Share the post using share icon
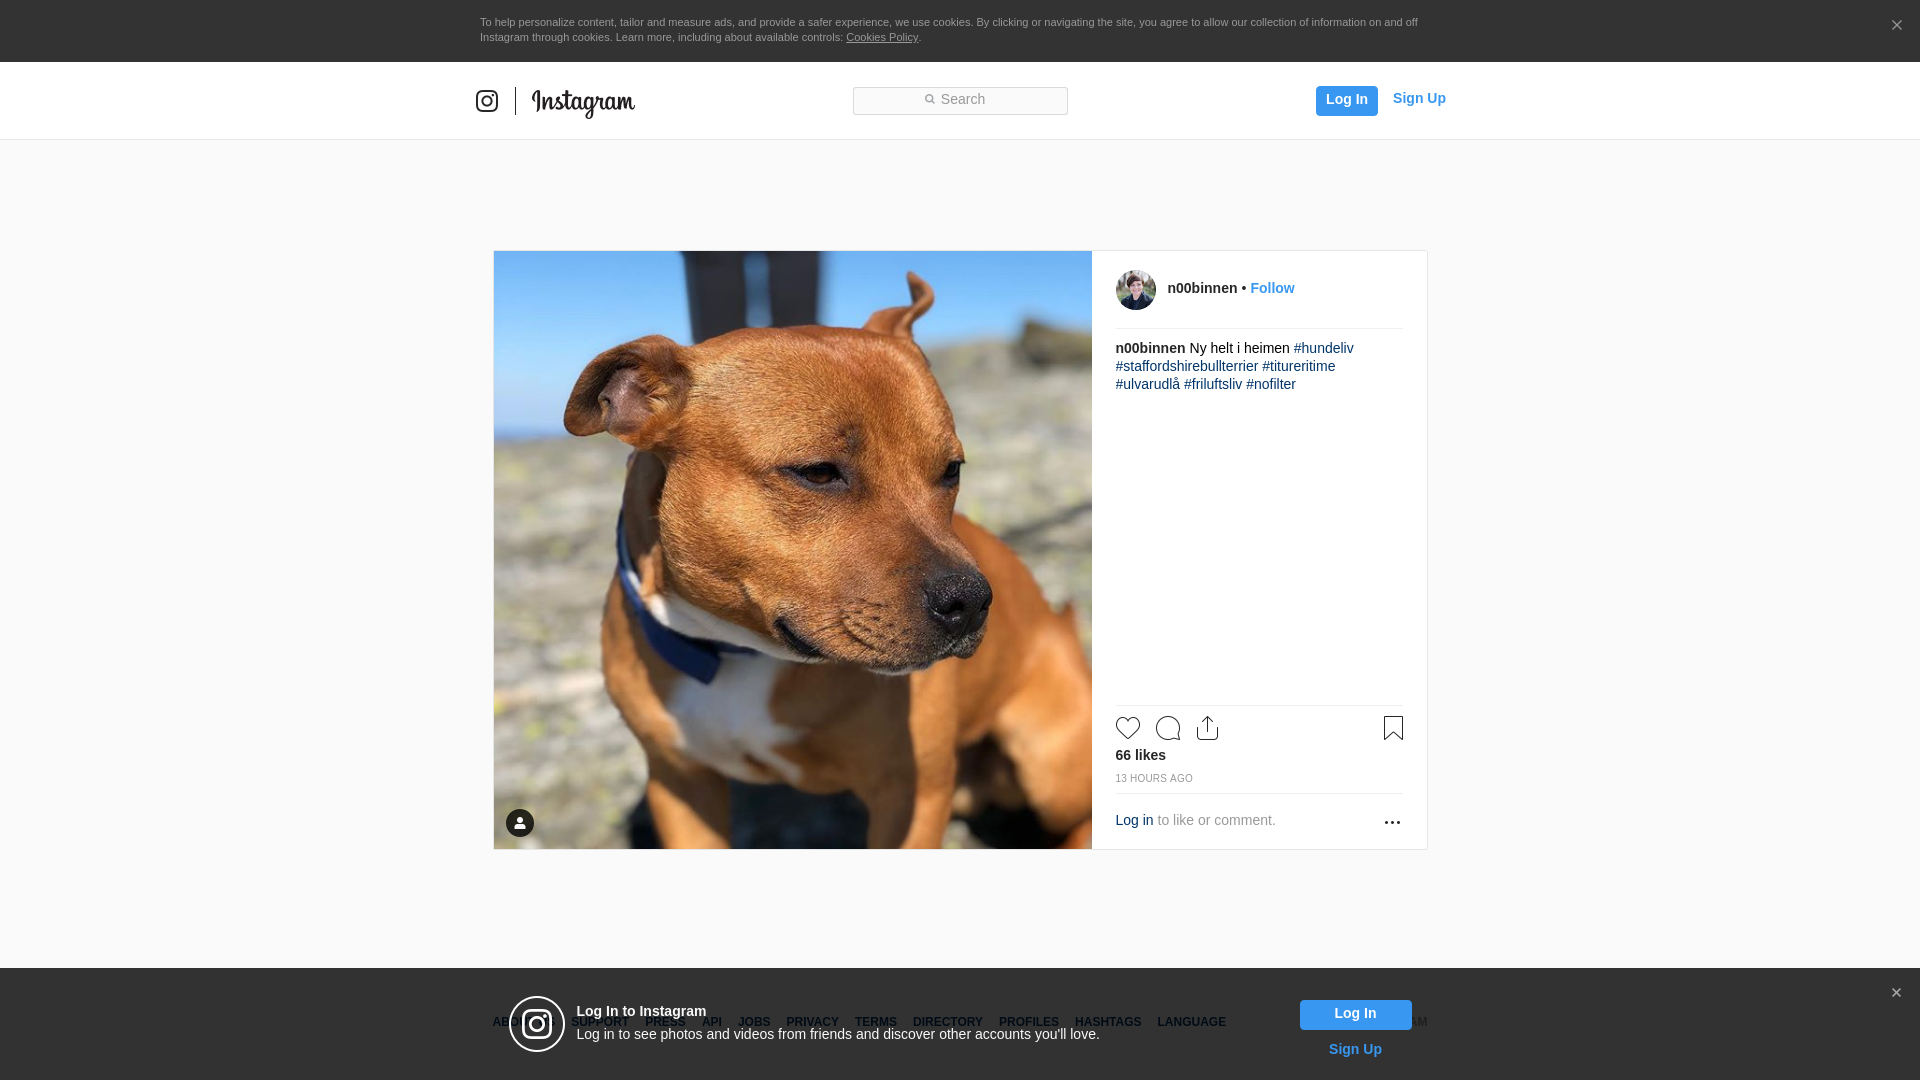Screen dimensions: 1920x1080 point(1207,728)
